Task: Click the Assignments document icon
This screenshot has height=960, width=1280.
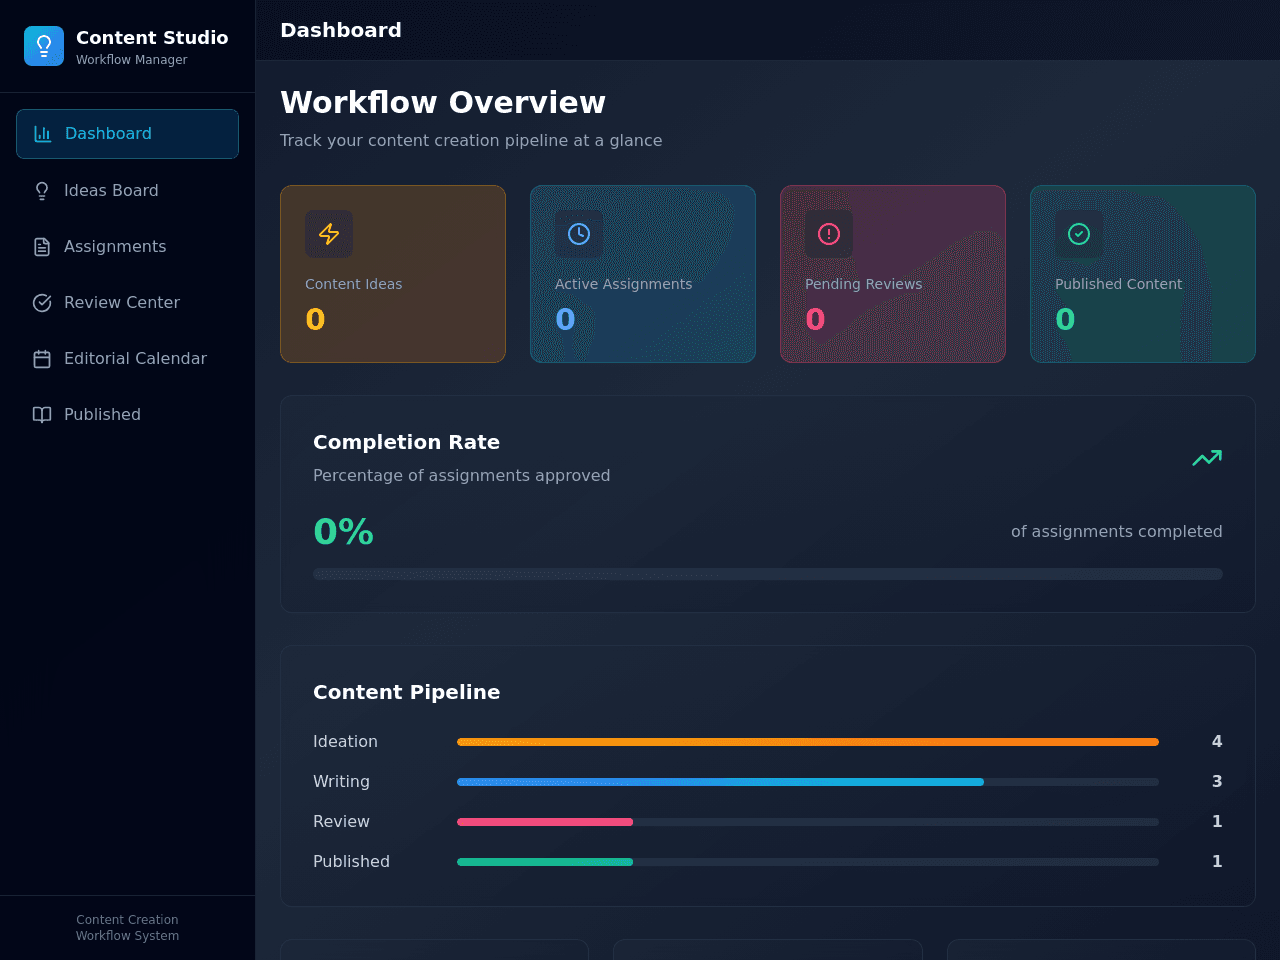Action: pos(42,247)
